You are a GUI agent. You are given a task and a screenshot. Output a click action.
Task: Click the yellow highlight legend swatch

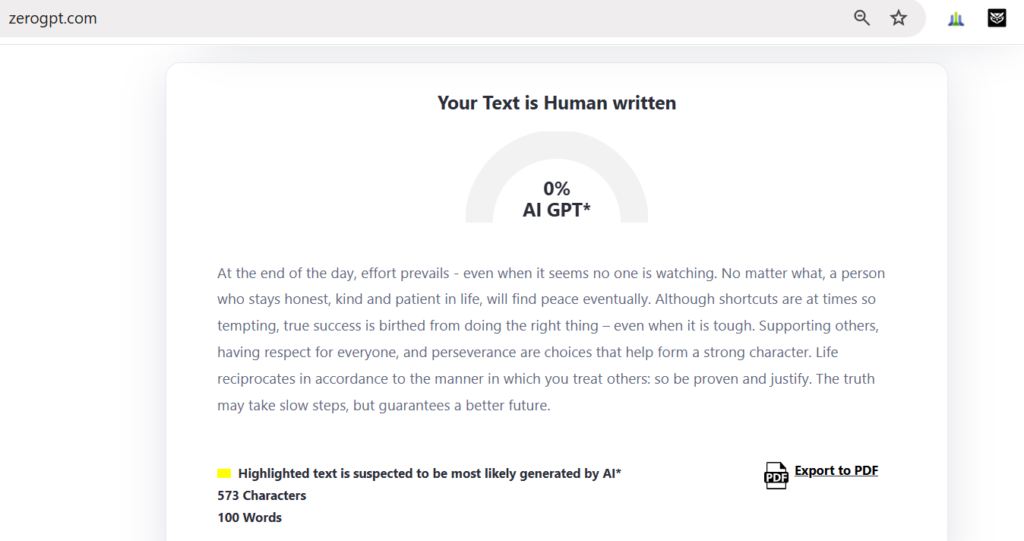224,473
